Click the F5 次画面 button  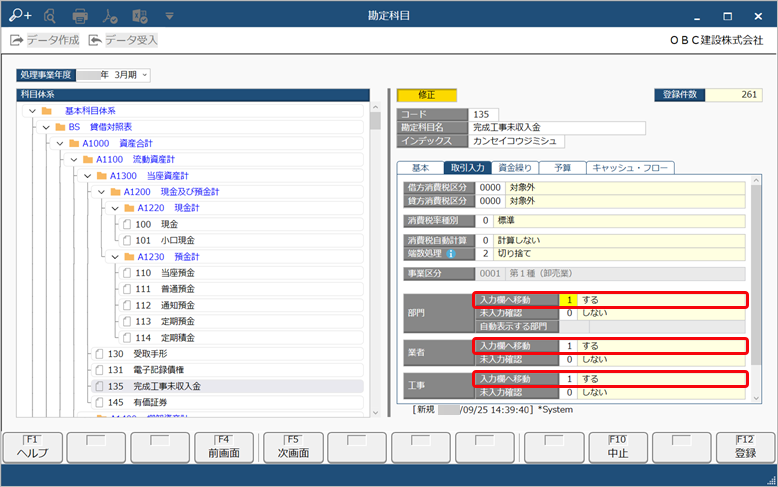[x=293, y=447]
